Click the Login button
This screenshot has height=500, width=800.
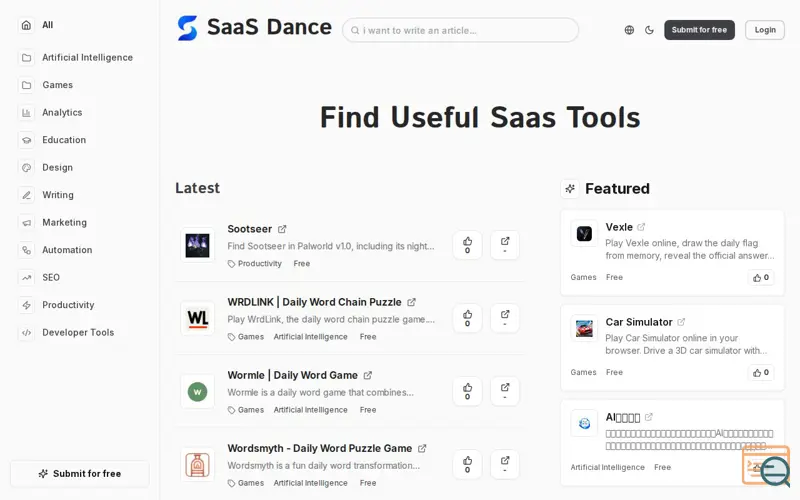[765, 30]
